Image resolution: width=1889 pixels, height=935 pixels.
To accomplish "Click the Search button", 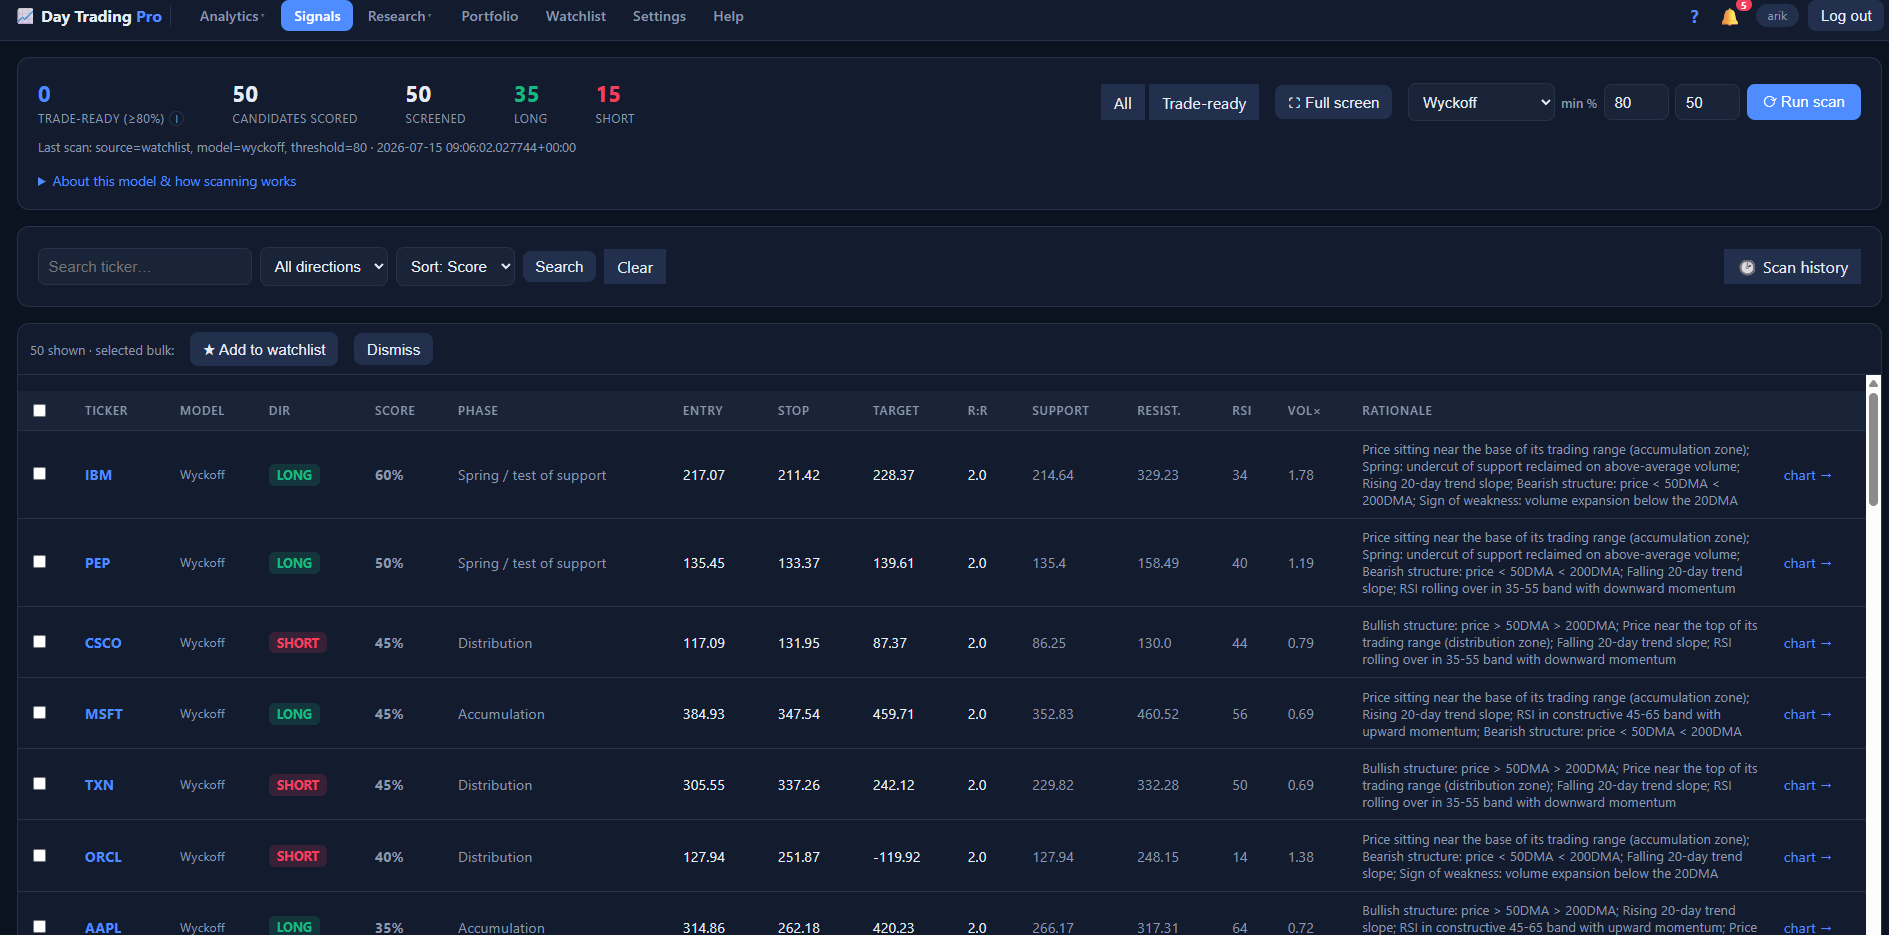I will [559, 267].
